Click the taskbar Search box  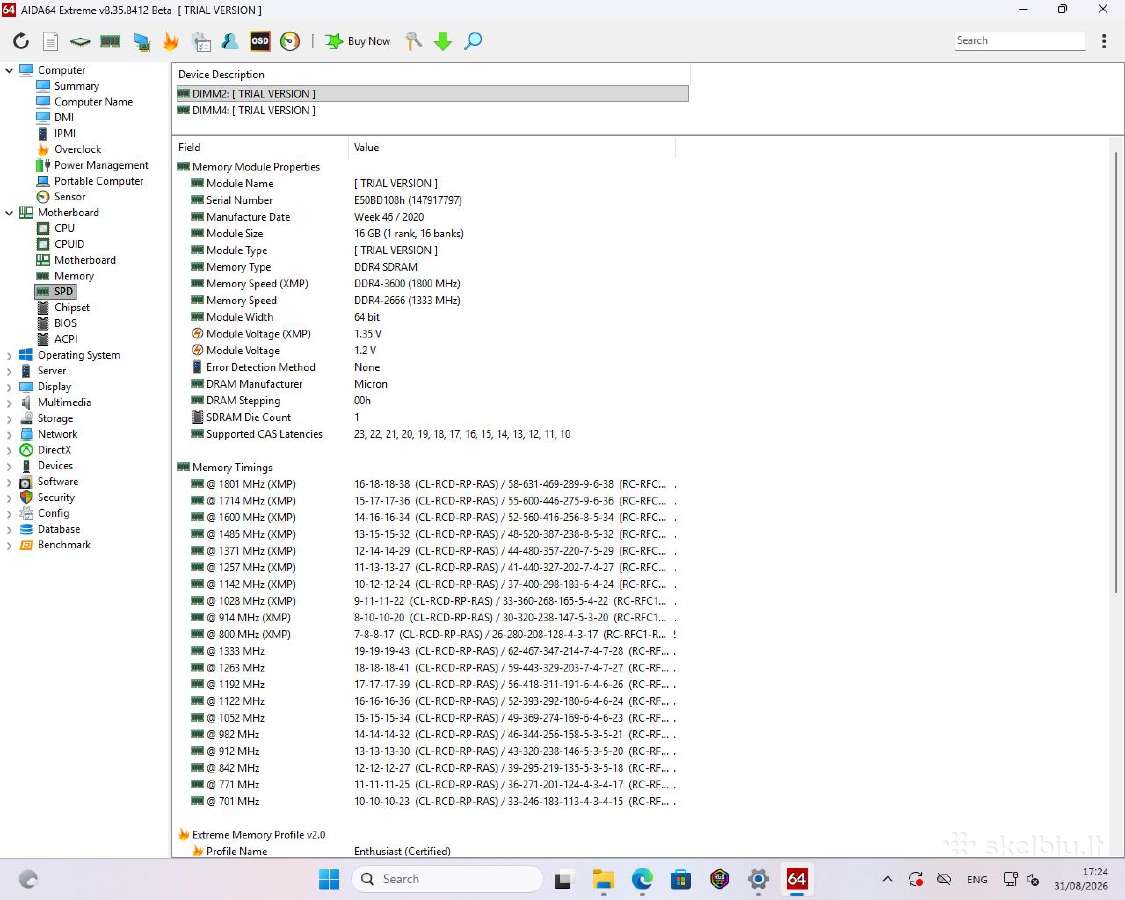pyautogui.click(x=447, y=879)
